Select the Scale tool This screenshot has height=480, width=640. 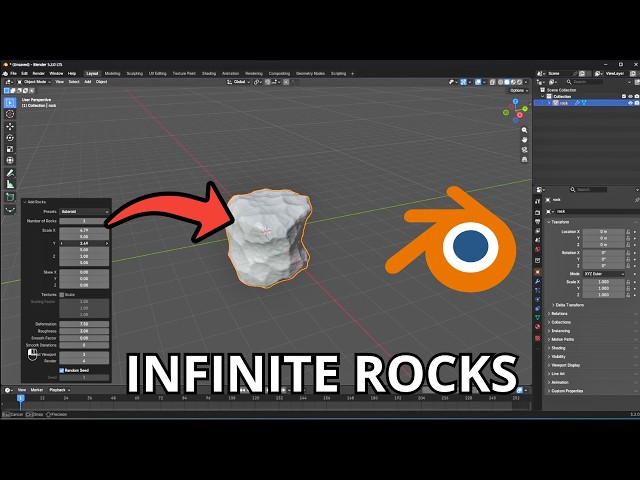(10, 149)
